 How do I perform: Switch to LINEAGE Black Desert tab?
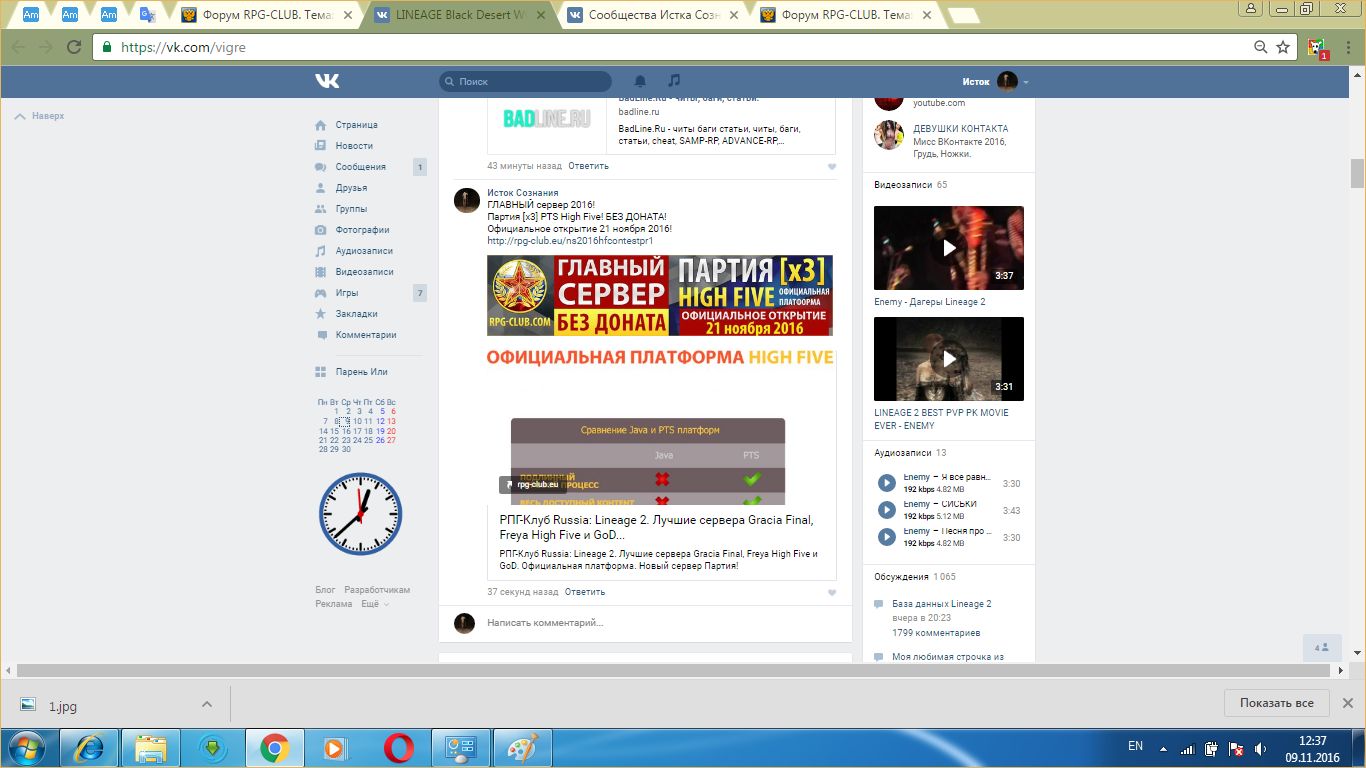460,15
